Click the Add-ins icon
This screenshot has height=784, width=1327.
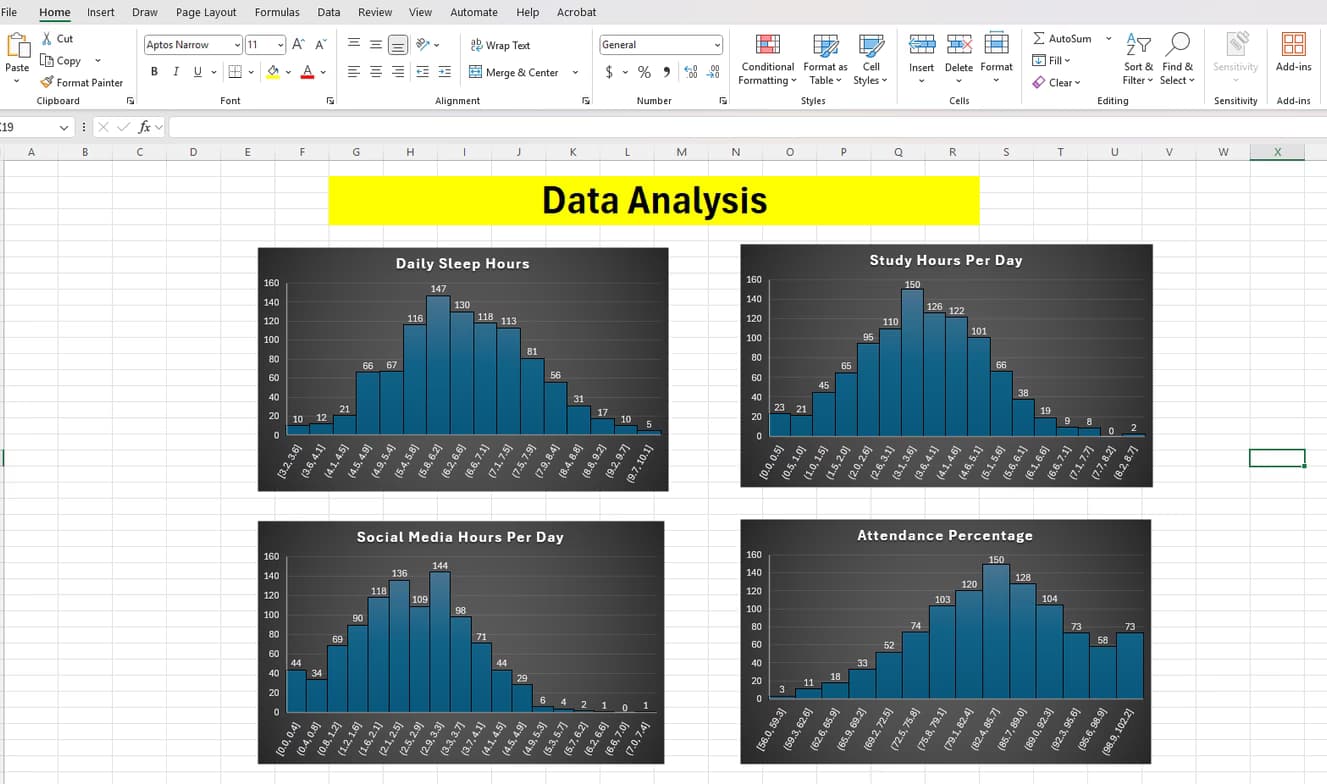click(x=1293, y=45)
